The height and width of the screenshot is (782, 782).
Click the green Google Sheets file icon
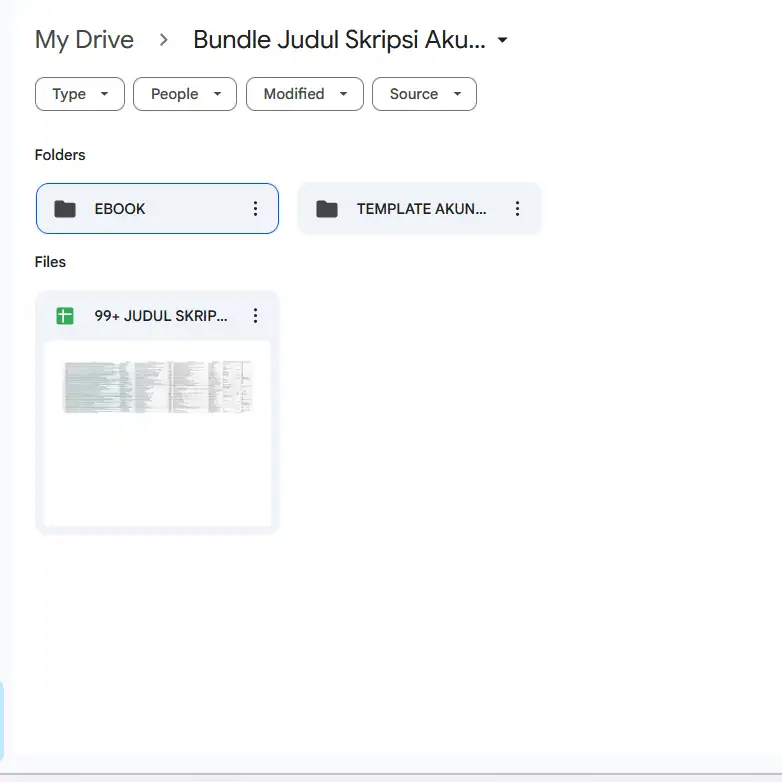click(65, 316)
